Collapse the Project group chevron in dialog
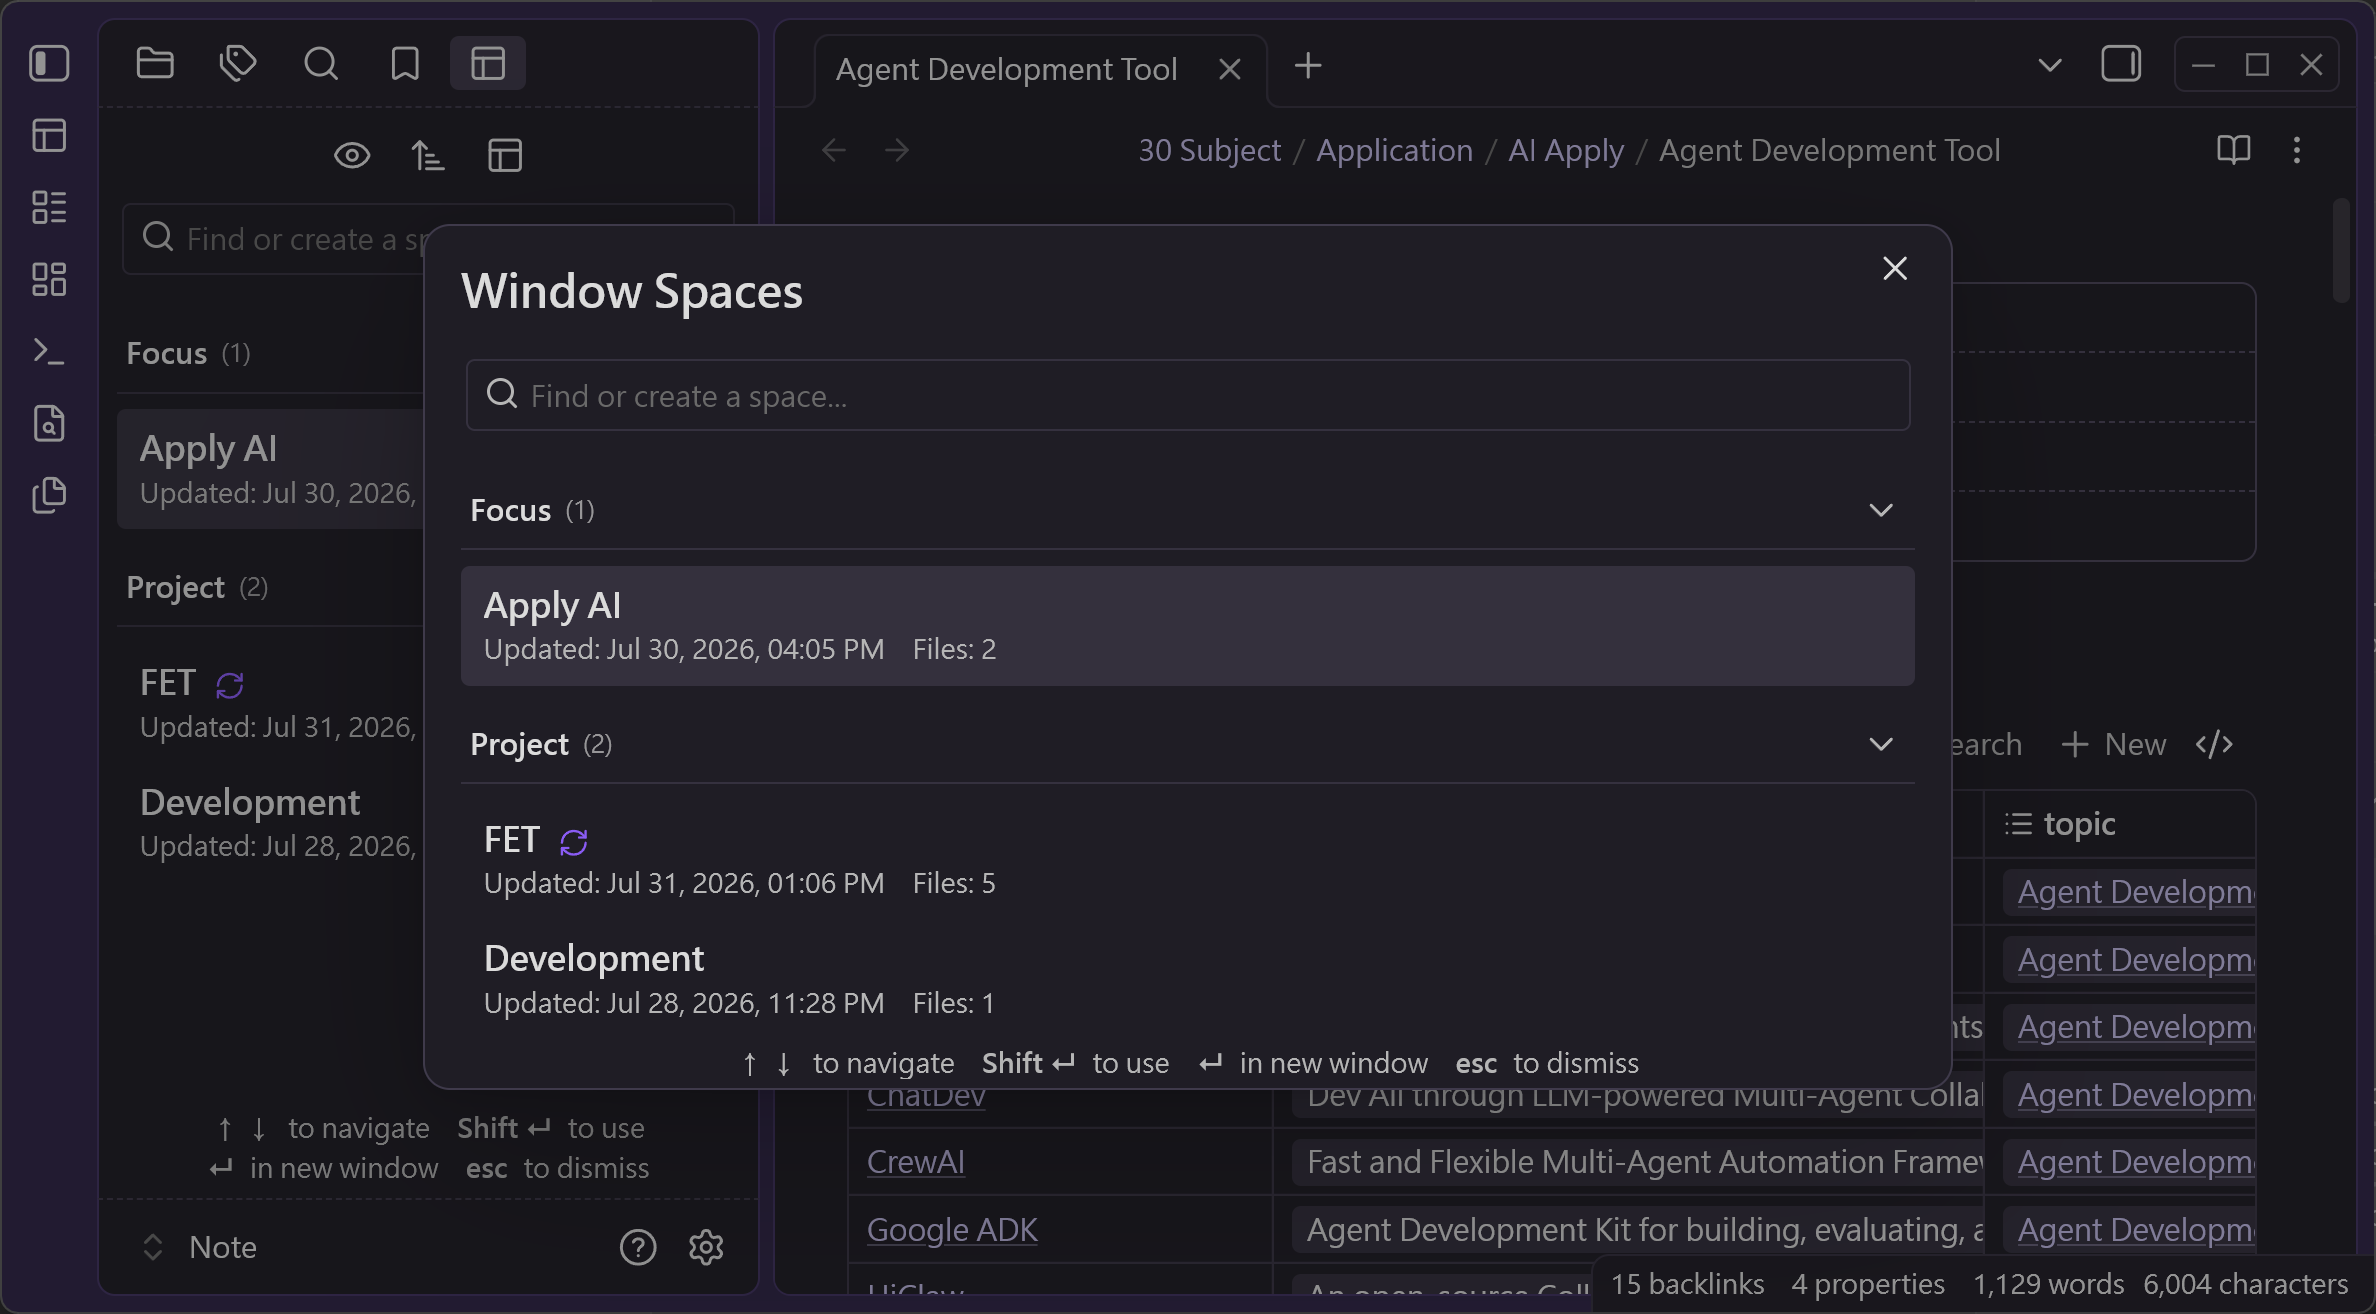The image size is (2376, 1314). [1881, 744]
